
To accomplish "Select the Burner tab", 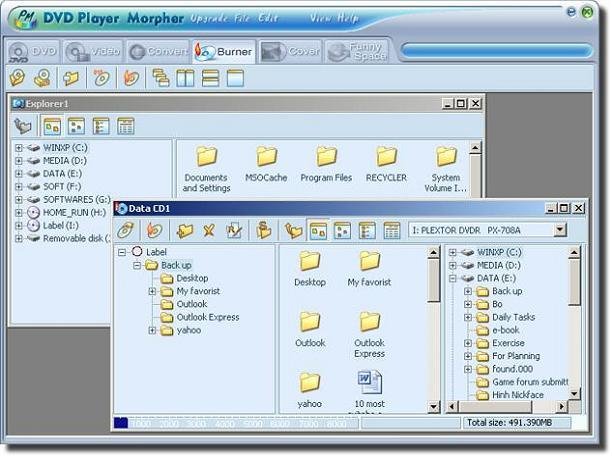I will pyautogui.click(x=224, y=52).
